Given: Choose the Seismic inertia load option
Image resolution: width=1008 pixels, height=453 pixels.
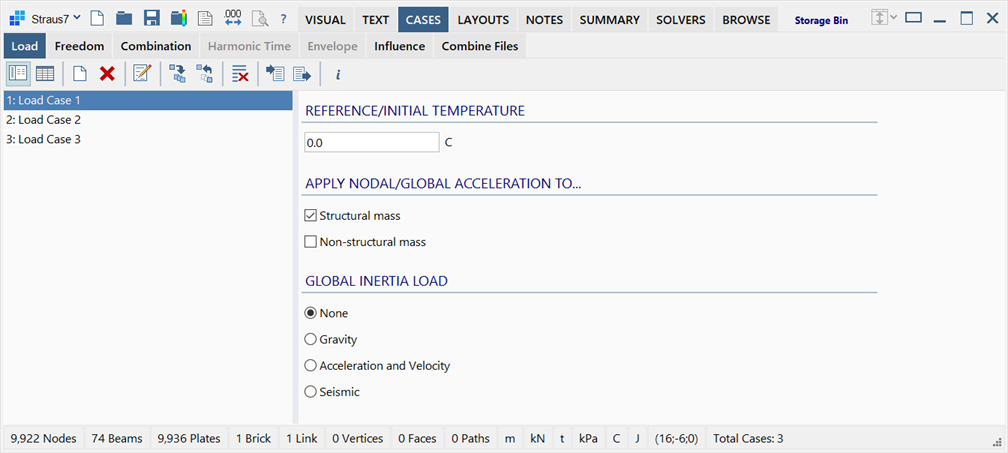Looking at the screenshot, I should [x=310, y=392].
